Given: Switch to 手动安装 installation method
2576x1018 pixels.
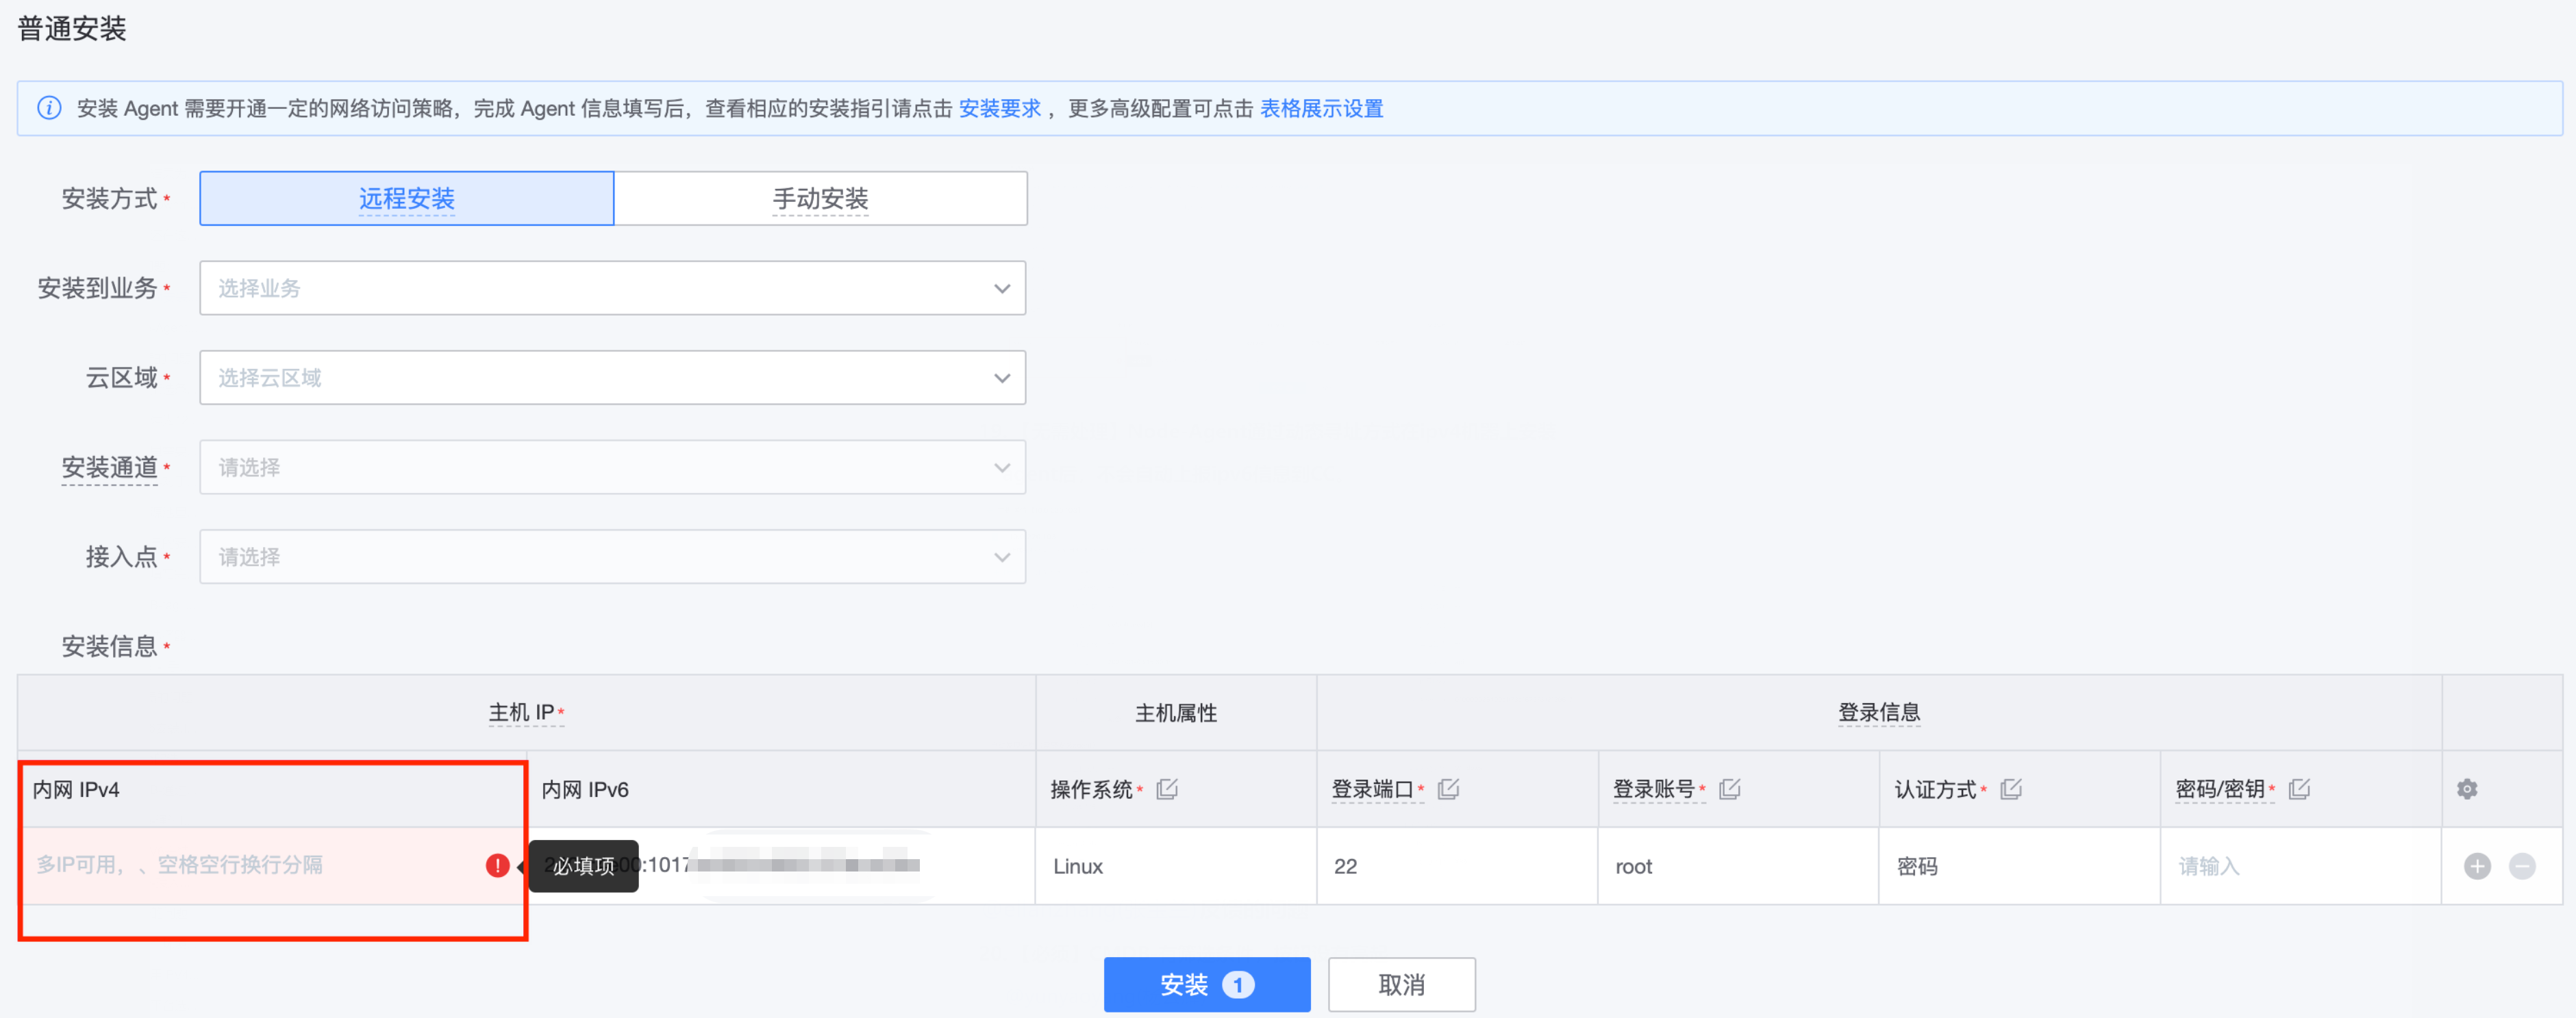Looking at the screenshot, I should tap(820, 198).
